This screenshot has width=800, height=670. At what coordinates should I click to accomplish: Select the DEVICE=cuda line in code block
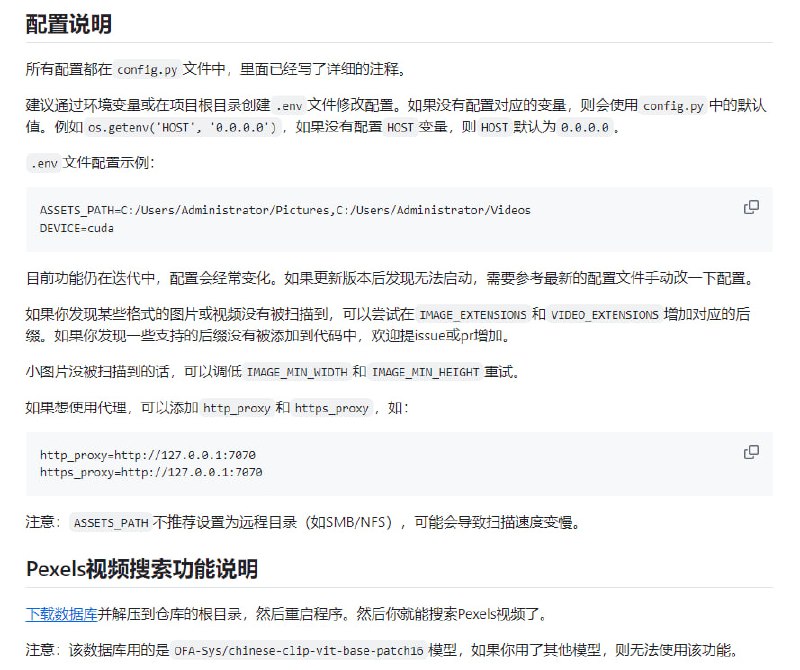(78, 225)
